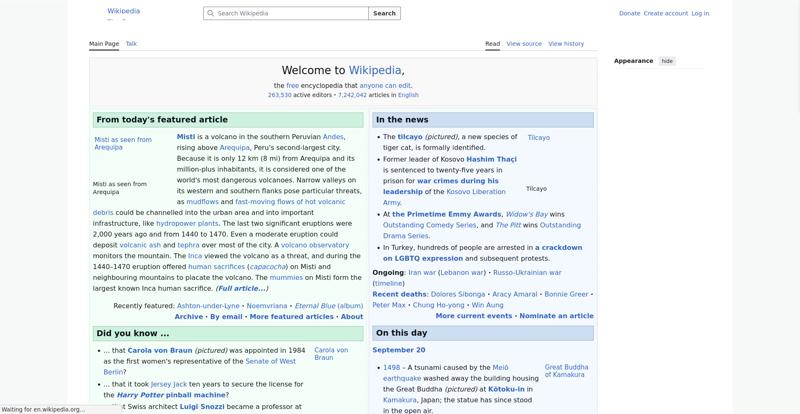Screen dimensions: 800x414
Task: Follow the 'free' encyclopedia link
Action: [292, 86]
